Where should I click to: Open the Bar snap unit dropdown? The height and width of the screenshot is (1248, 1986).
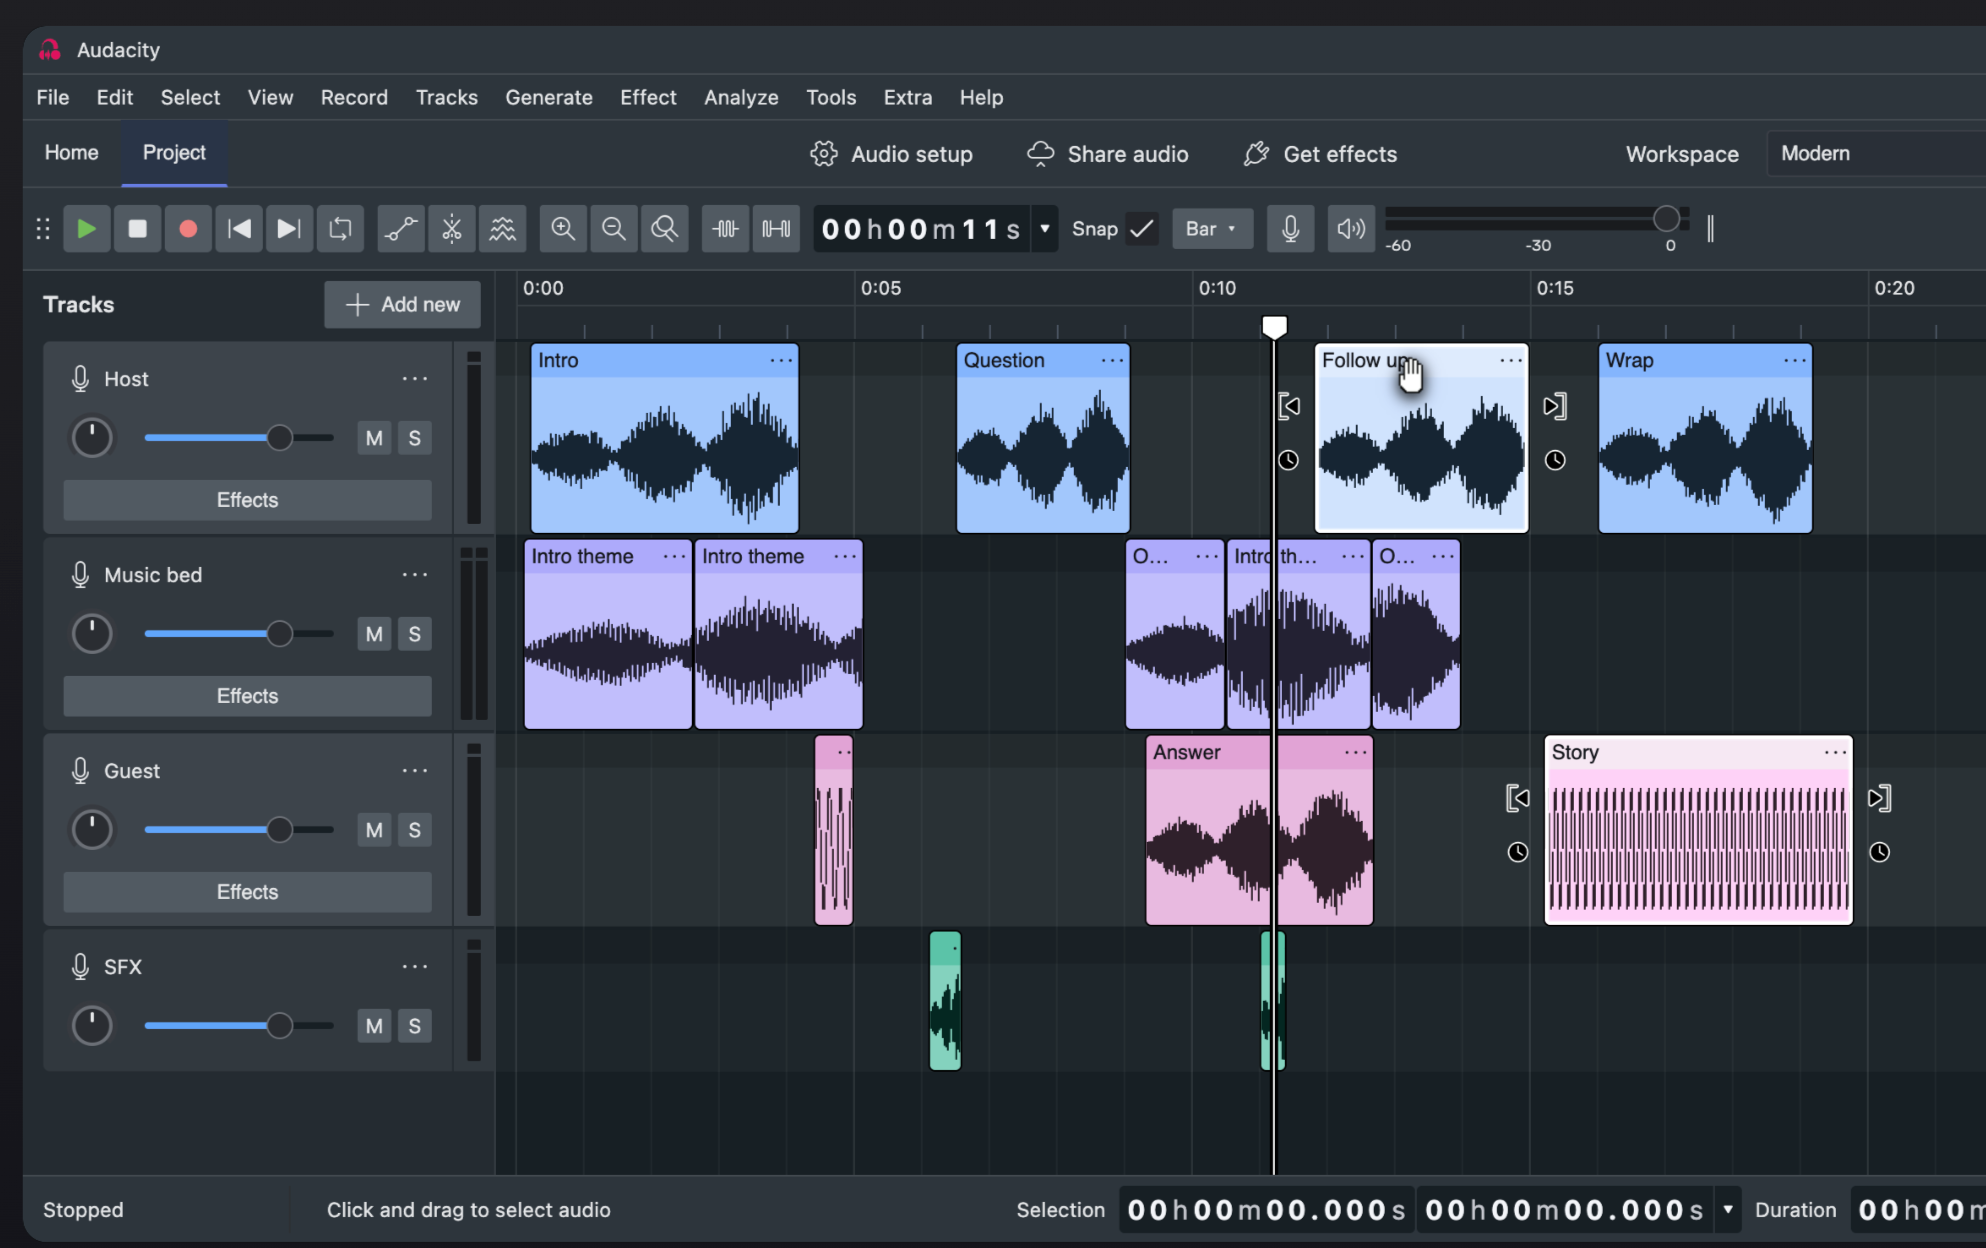1212,229
